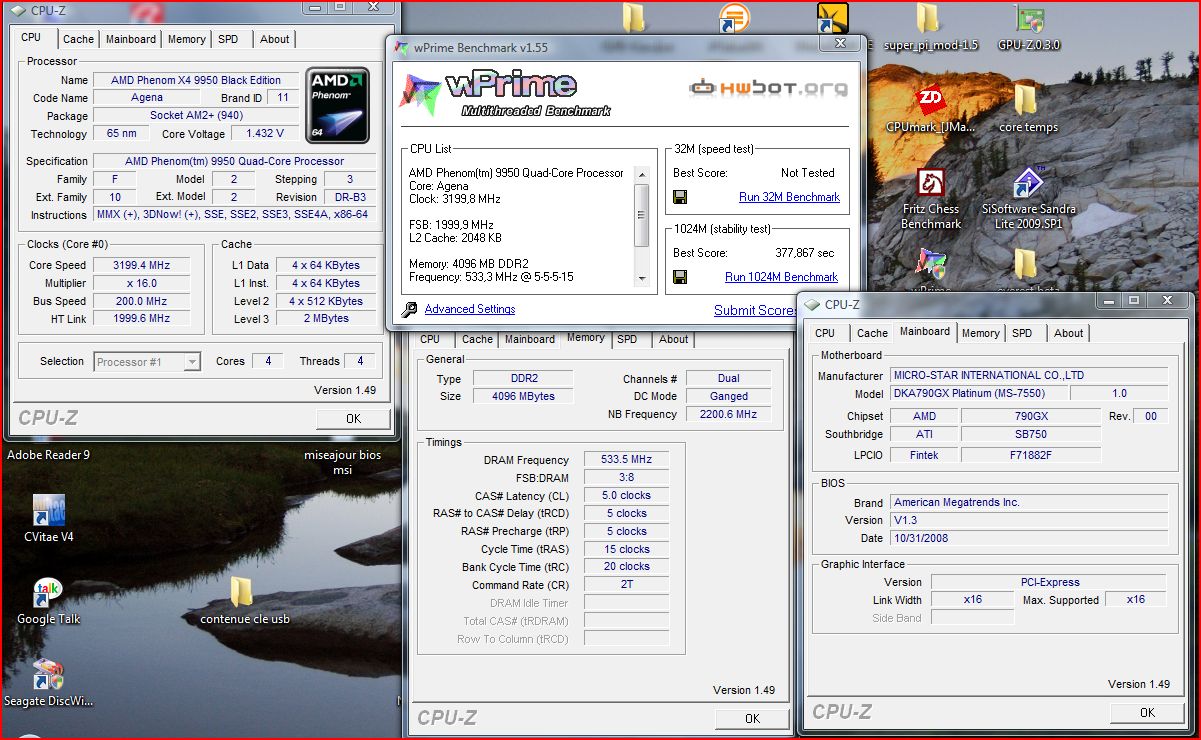The width and height of the screenshot is (1201, 740).
Task: Open Mainboard tab in CPU-Z Processor window
Action: [x=131, y=39]
